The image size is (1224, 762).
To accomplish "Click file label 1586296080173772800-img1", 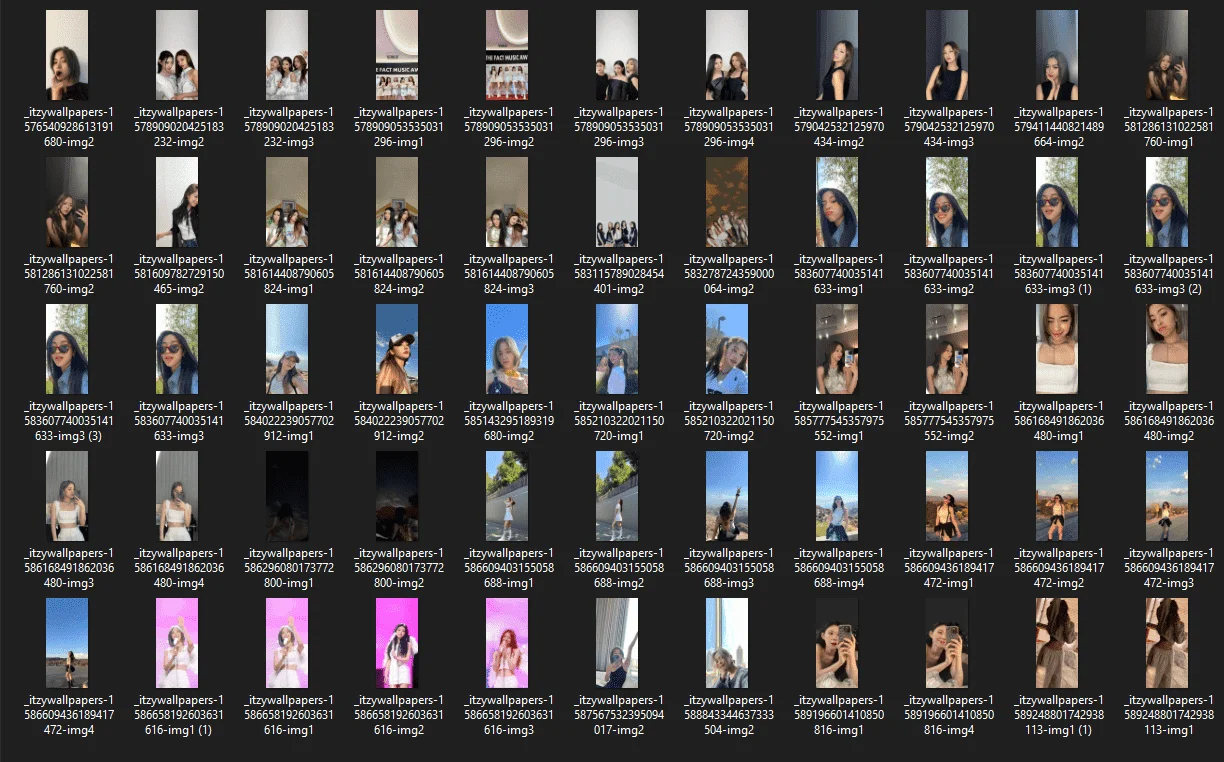I will click(x=287, y=569).
